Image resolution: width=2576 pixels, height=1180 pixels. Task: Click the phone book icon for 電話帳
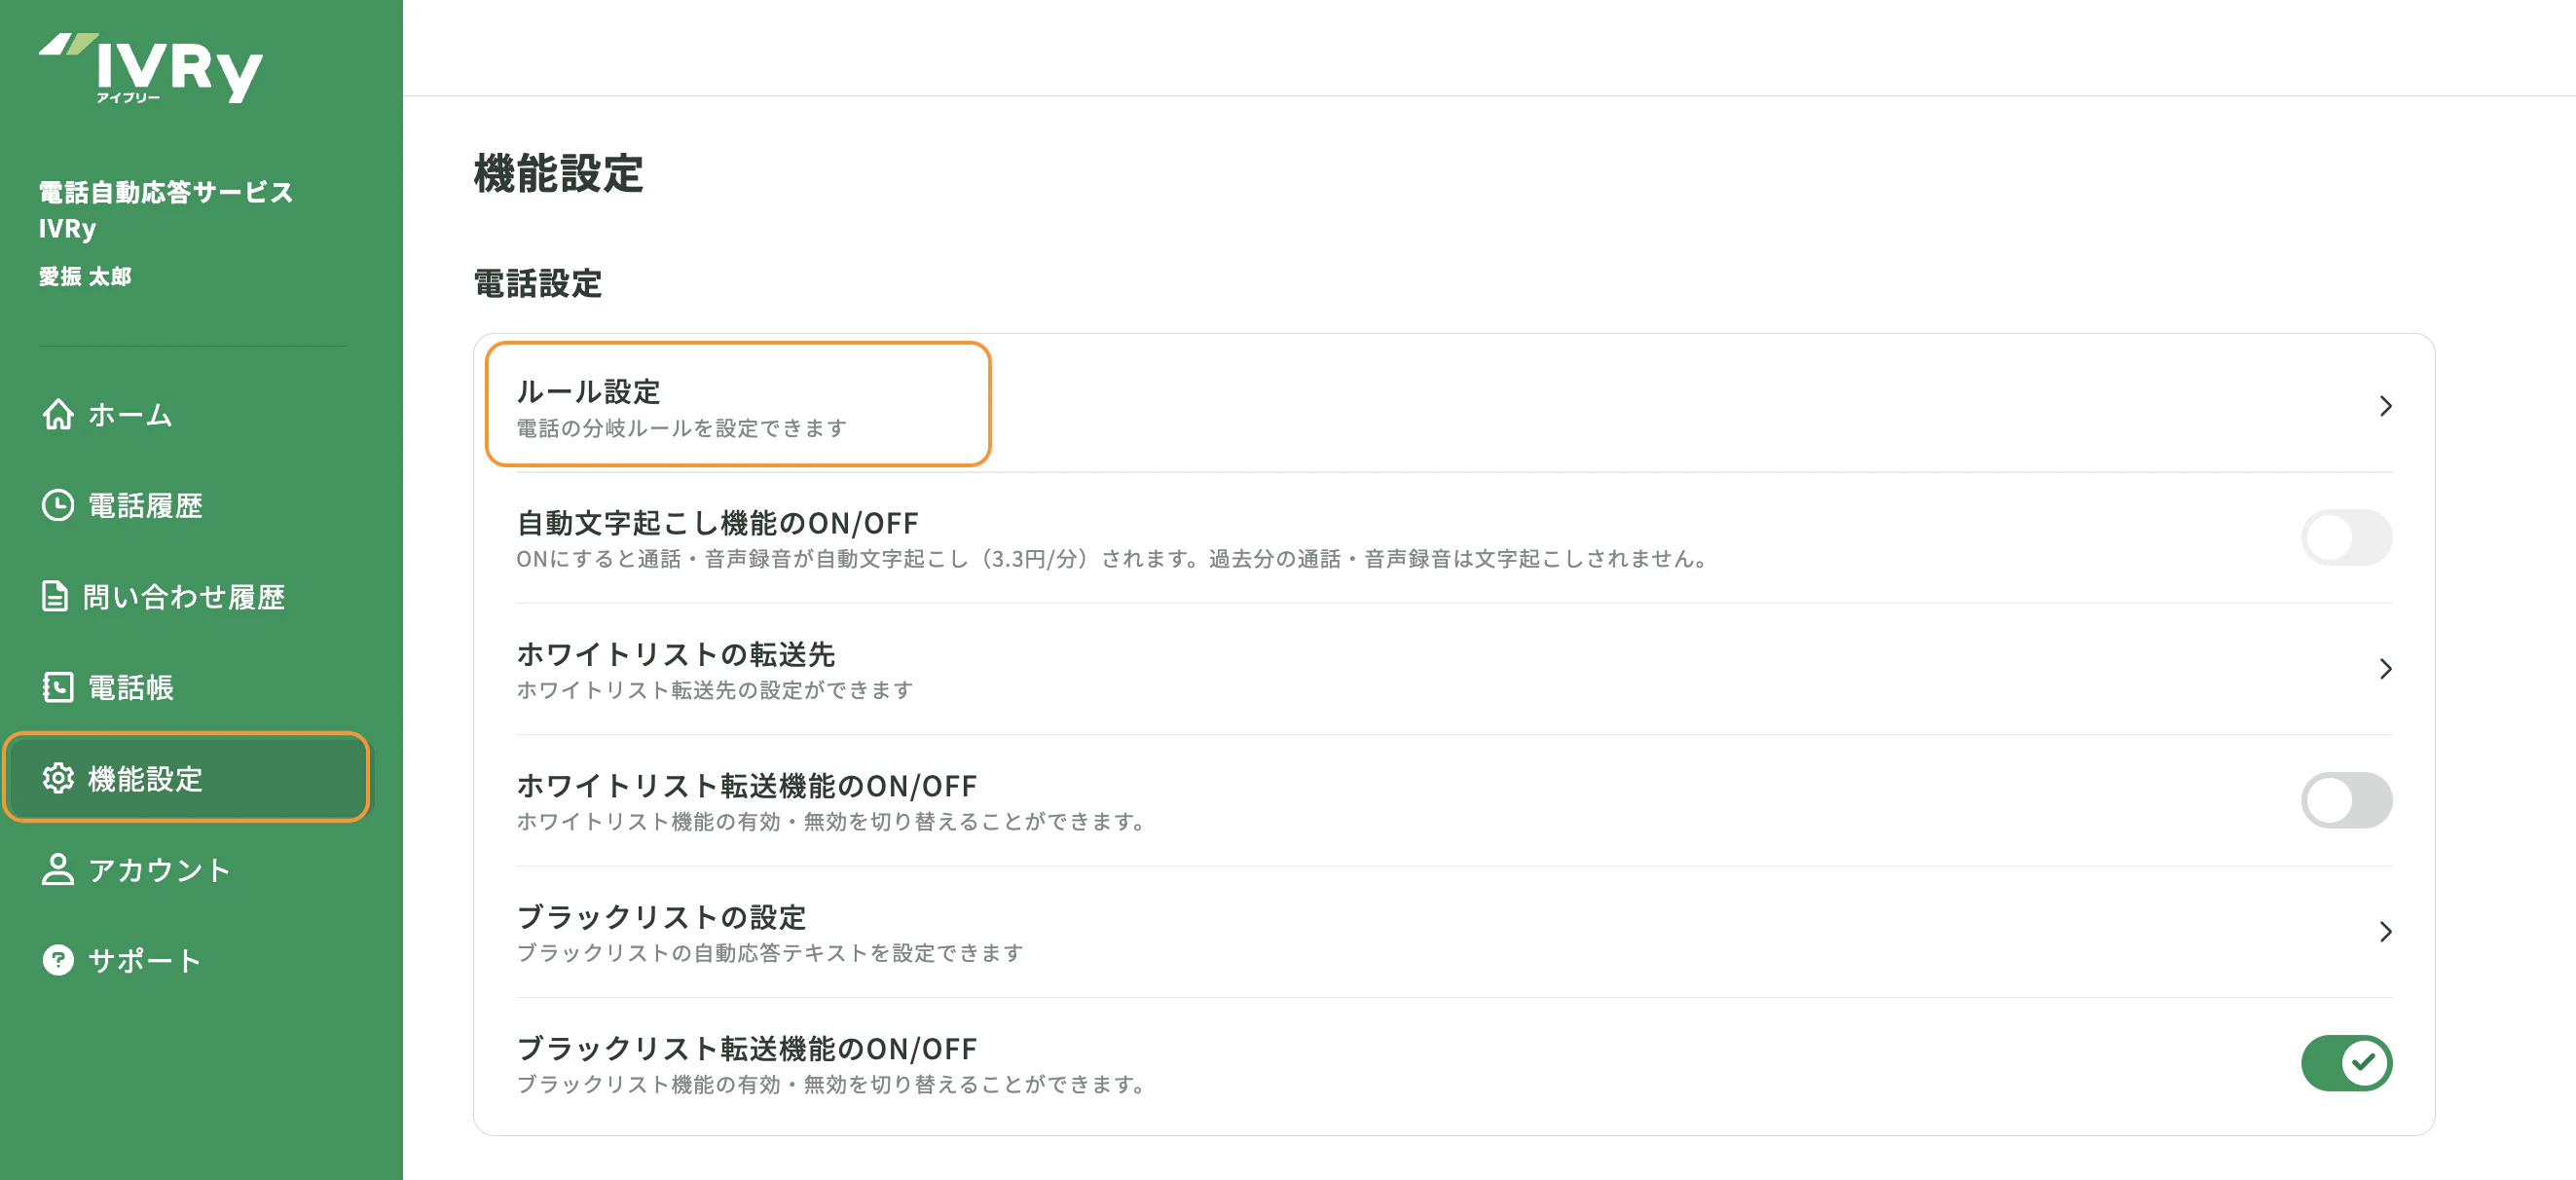click(58, 687)
